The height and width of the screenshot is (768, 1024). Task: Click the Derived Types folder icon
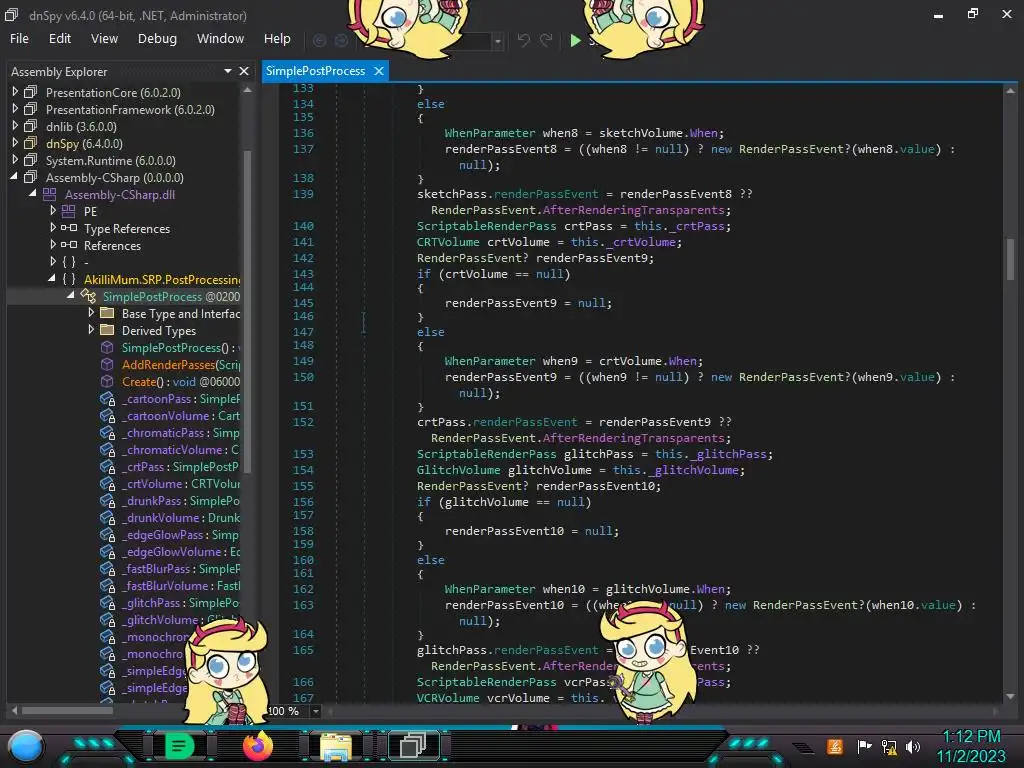pos(107,330)
